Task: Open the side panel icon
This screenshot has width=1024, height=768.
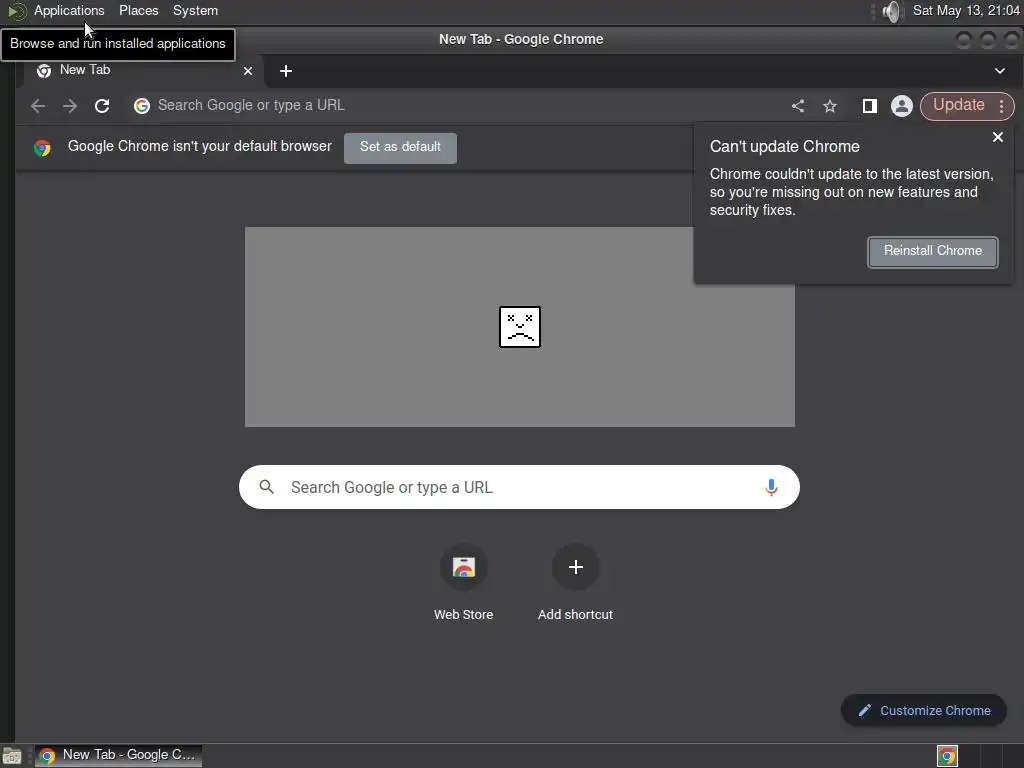Action: 869,106
